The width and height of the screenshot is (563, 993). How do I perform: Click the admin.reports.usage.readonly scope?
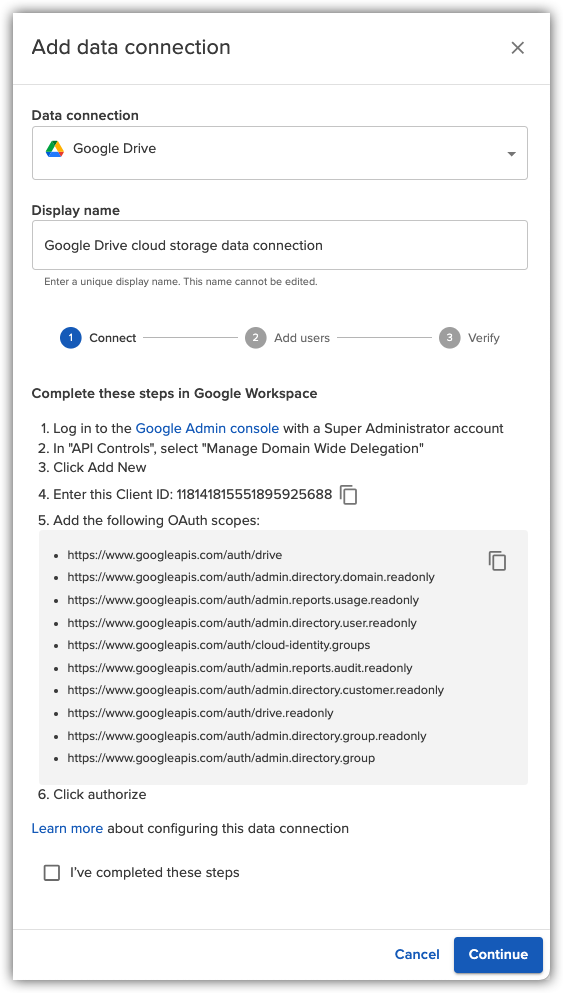(x=243, y=600)
